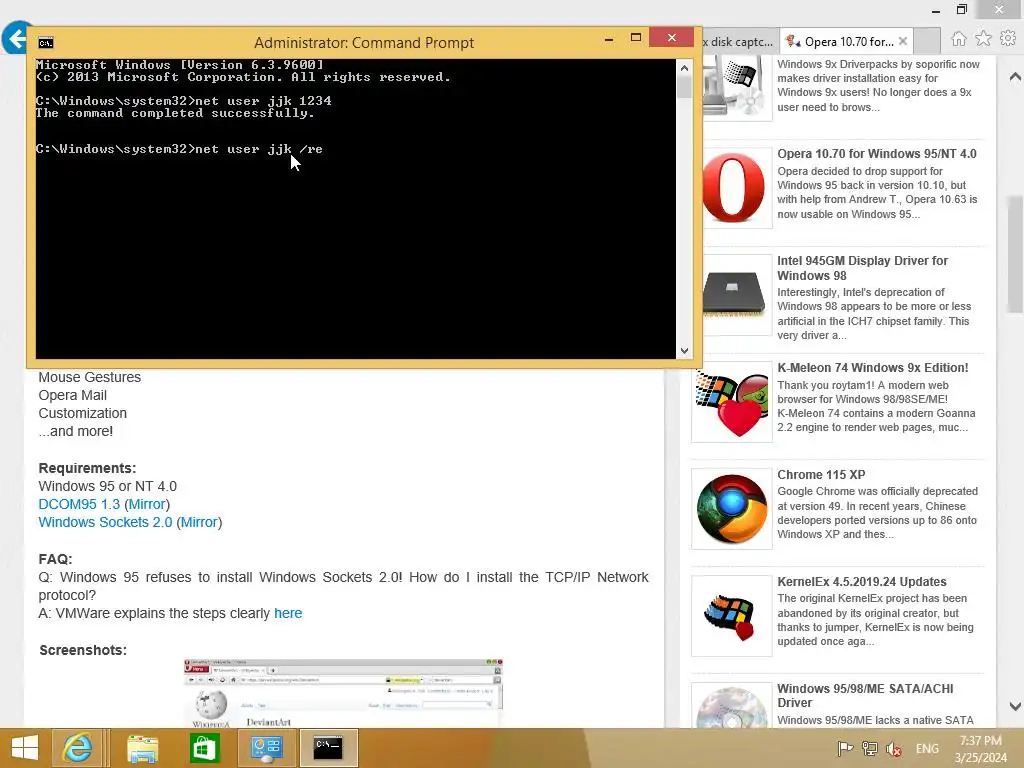Click the network status tray icon

(x=869, y=749)
